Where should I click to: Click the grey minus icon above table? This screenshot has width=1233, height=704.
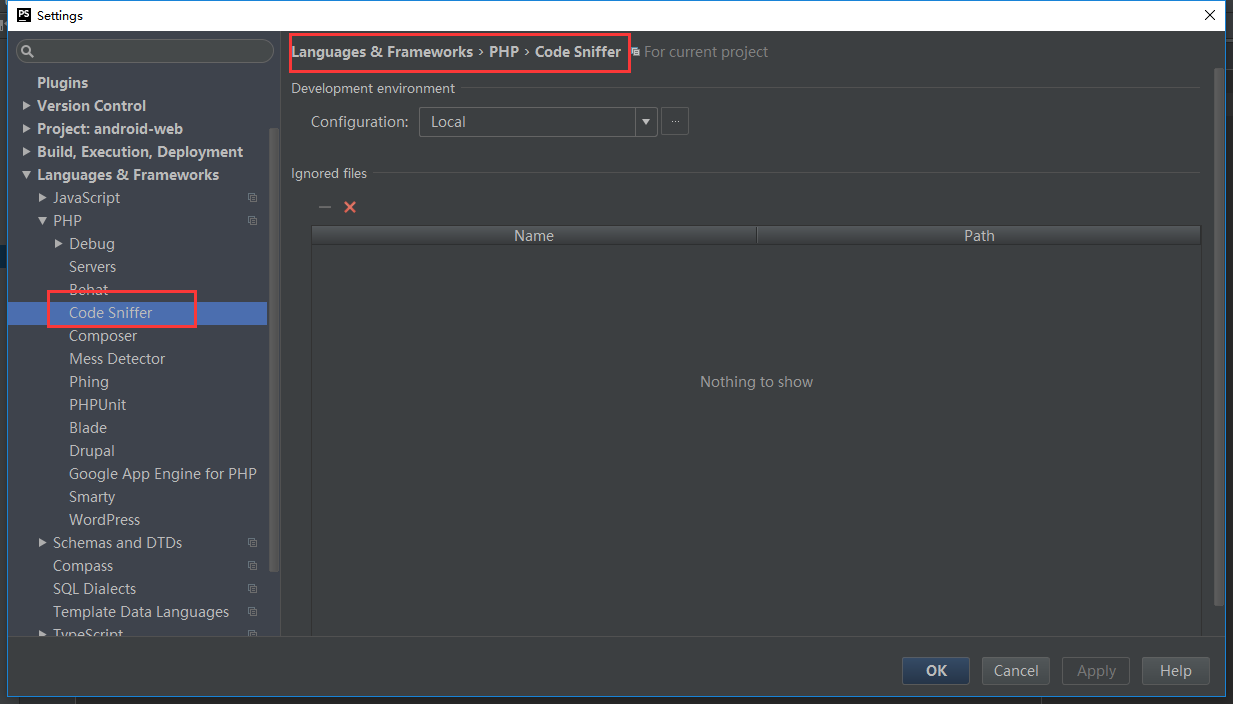pyautogui.click(x=324, y=207)
